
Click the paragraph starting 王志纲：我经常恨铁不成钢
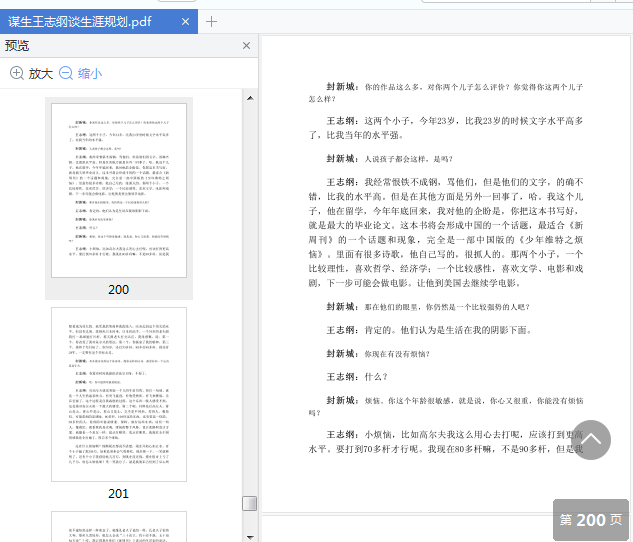coord(446,233)
